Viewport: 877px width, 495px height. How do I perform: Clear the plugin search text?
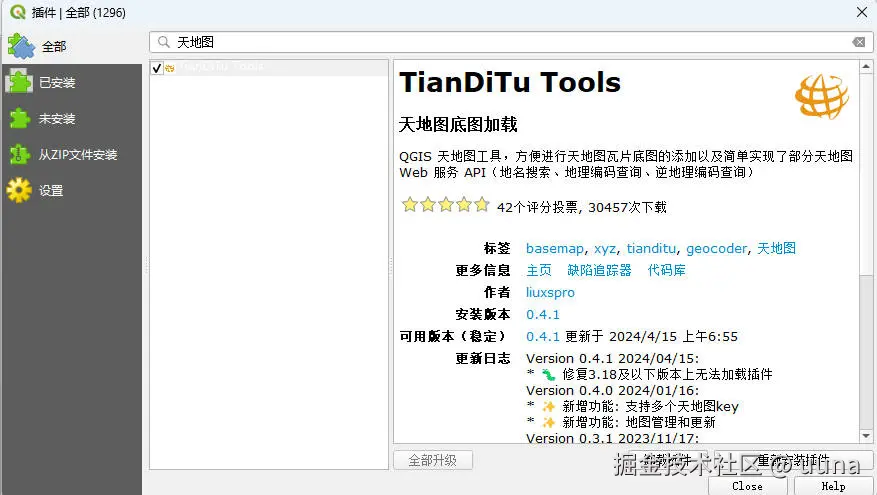[859, 42]
